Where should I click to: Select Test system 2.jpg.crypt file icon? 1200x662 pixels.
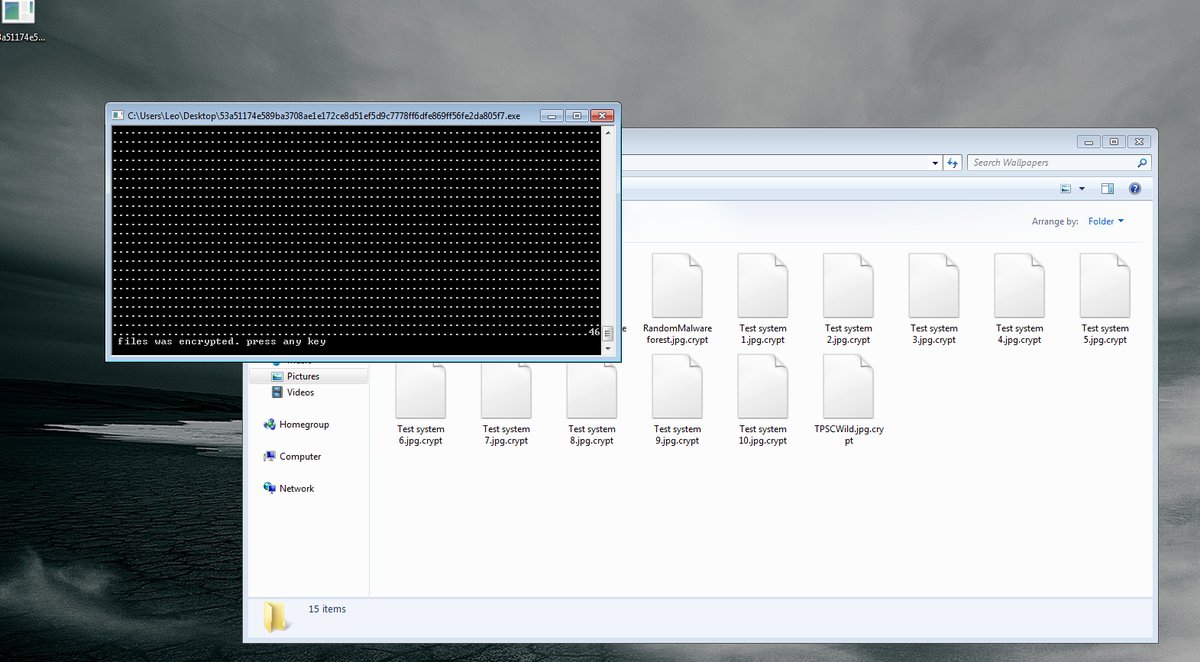pos(848,285)
